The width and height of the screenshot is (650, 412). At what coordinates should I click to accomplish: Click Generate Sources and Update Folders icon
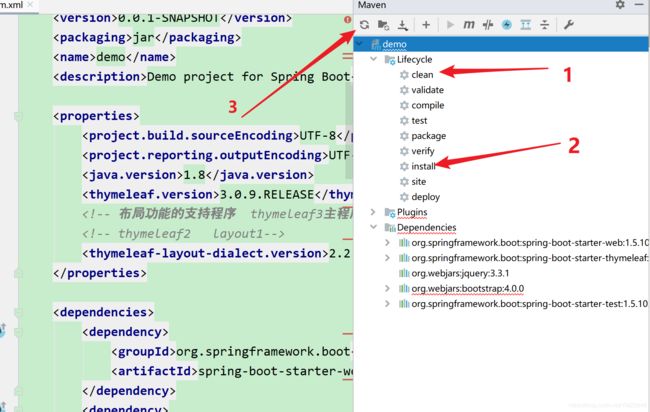383,25
